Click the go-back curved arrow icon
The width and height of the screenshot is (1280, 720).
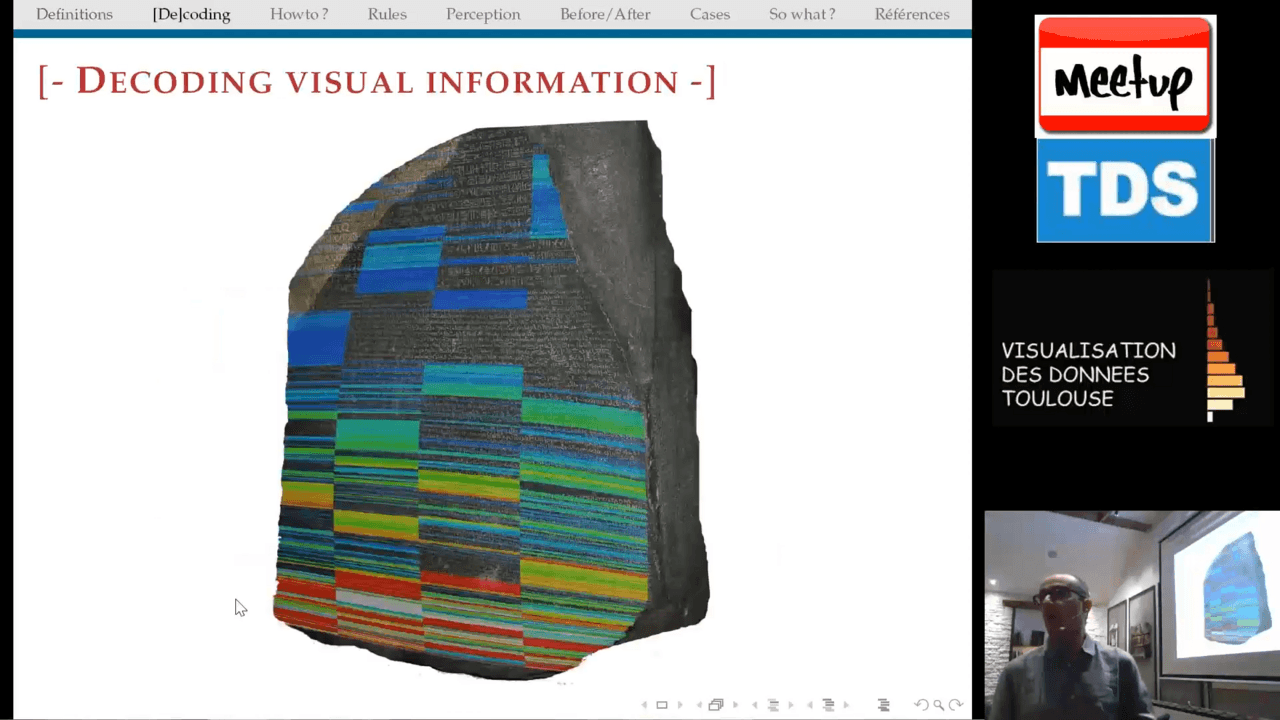[x=922, y=705]
